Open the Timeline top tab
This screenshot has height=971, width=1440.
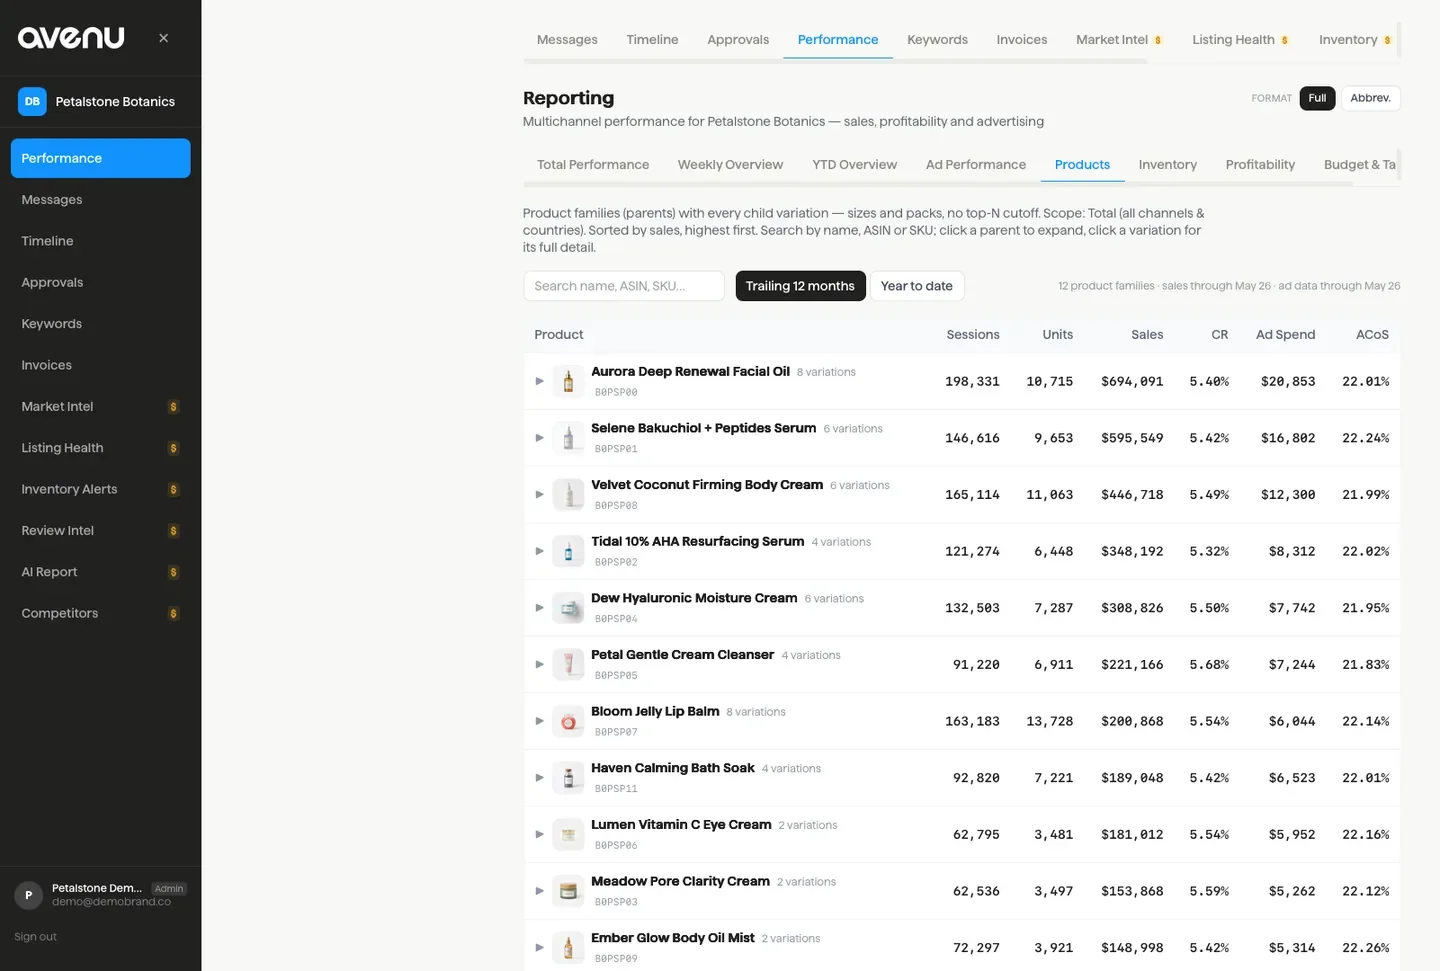[652, 40]
